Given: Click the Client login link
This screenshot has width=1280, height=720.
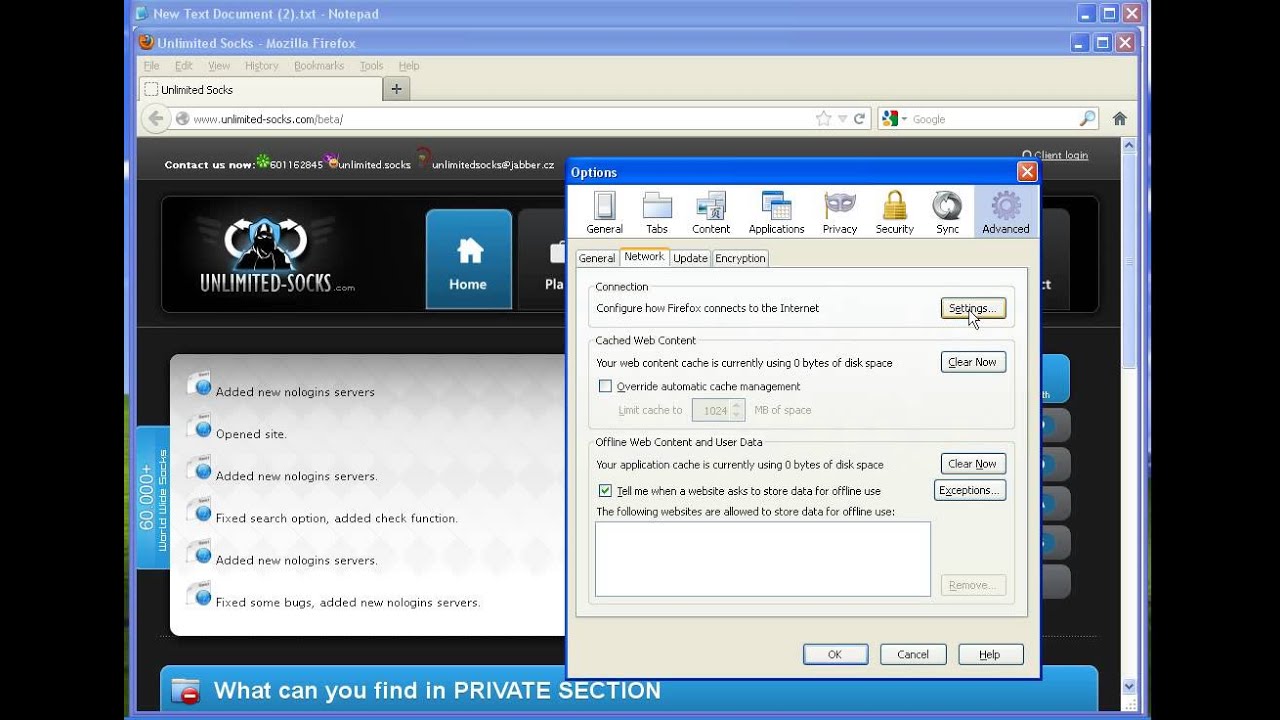Looking at the screenshot, I should point(1061,155).
